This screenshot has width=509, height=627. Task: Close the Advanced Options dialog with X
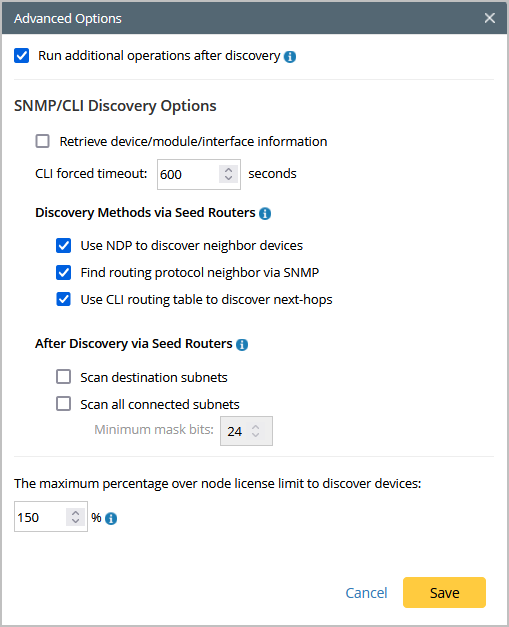(x=489, y=18)
